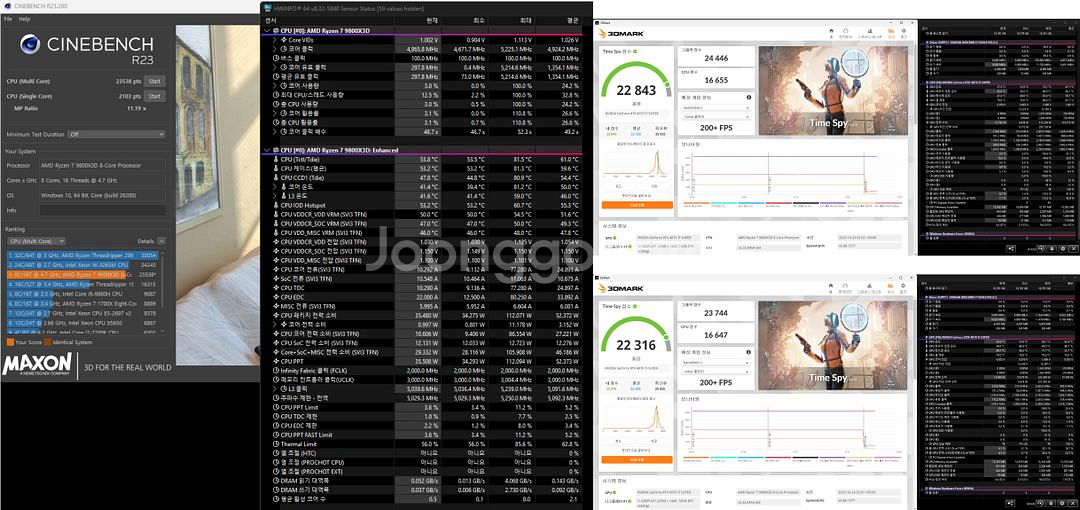
Task: Click the clock icon of 버스 클럭 row
Action: (x=276, y=58)
